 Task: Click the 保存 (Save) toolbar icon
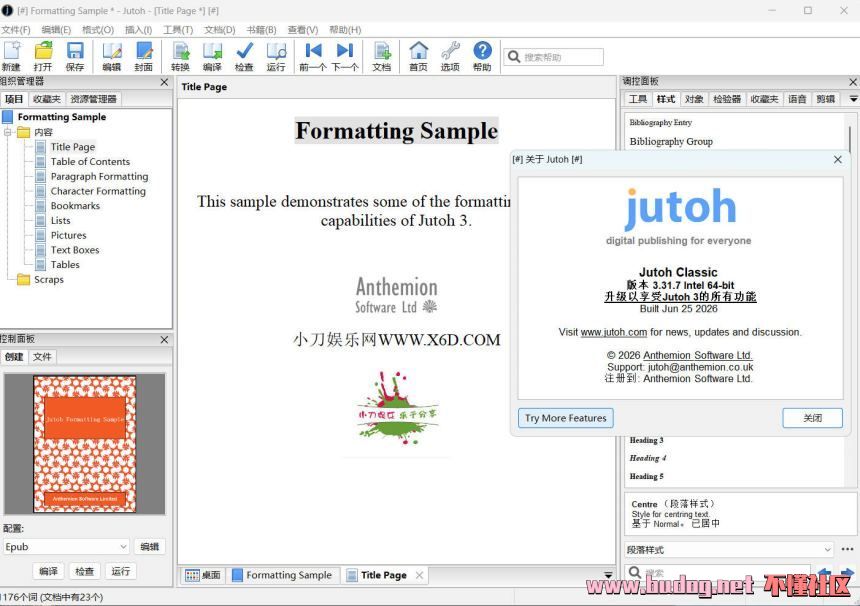(x=75, y=56)
